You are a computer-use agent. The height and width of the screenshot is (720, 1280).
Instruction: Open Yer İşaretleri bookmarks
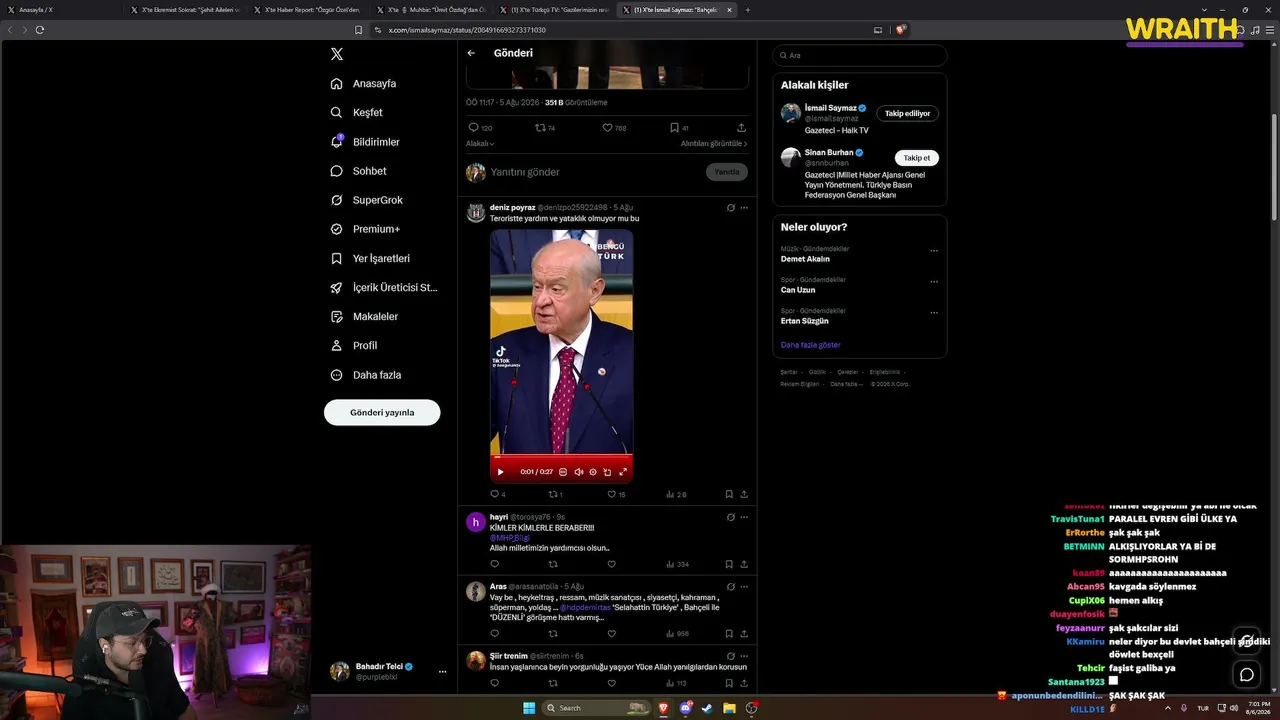click(x=370, y=258)
